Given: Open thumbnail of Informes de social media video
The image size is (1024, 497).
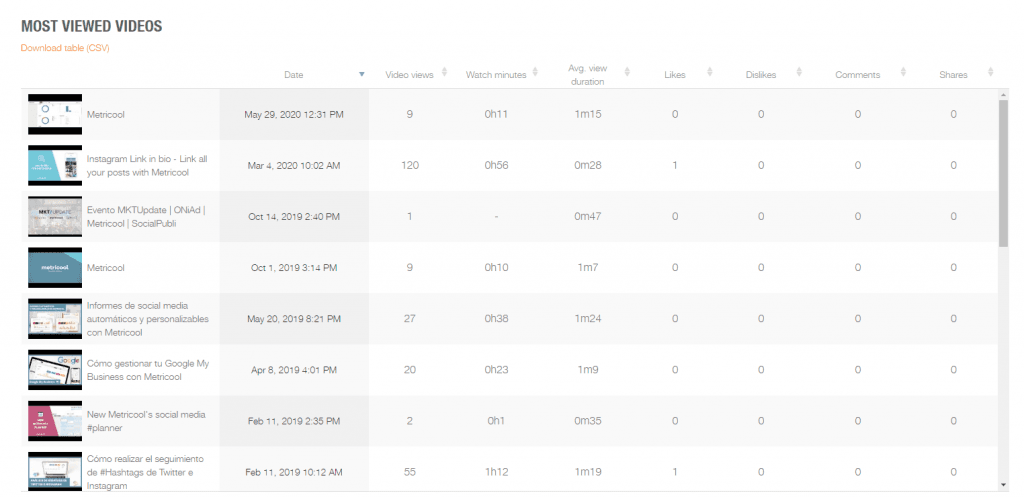Looking at the screenshot, I should [x=55, y=319].
